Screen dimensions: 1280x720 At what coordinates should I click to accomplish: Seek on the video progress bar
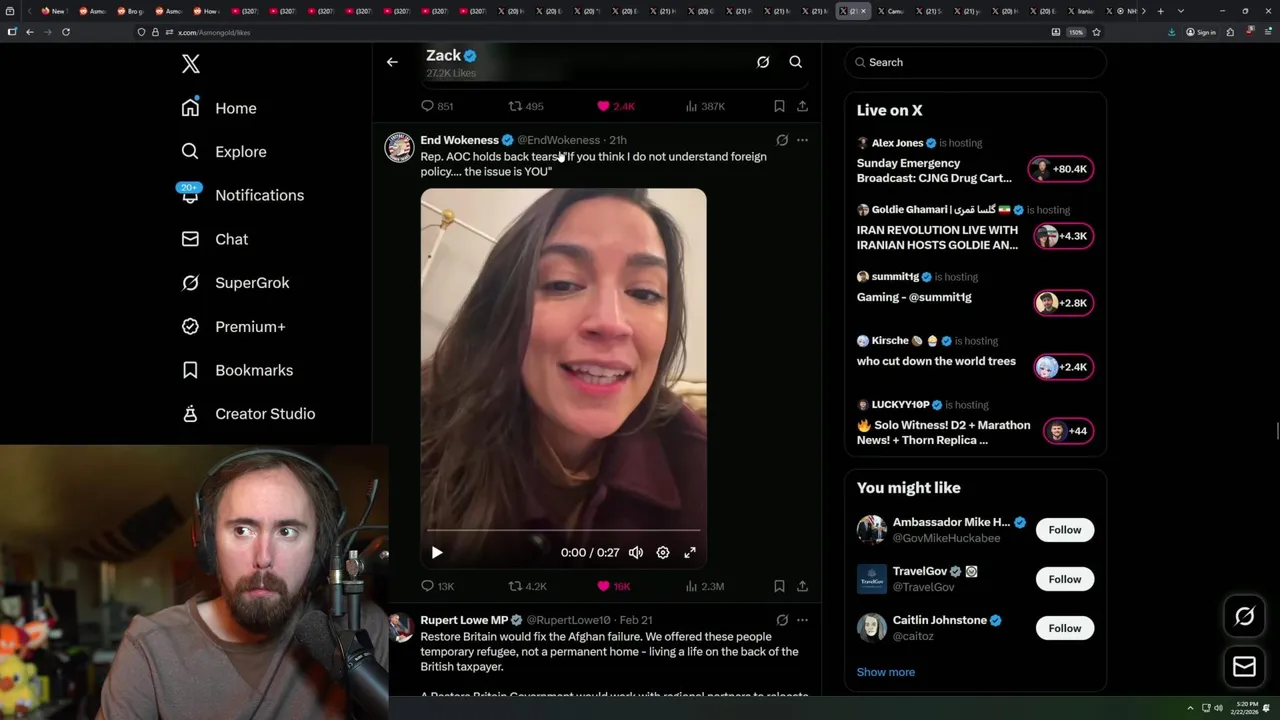[563, 530]
